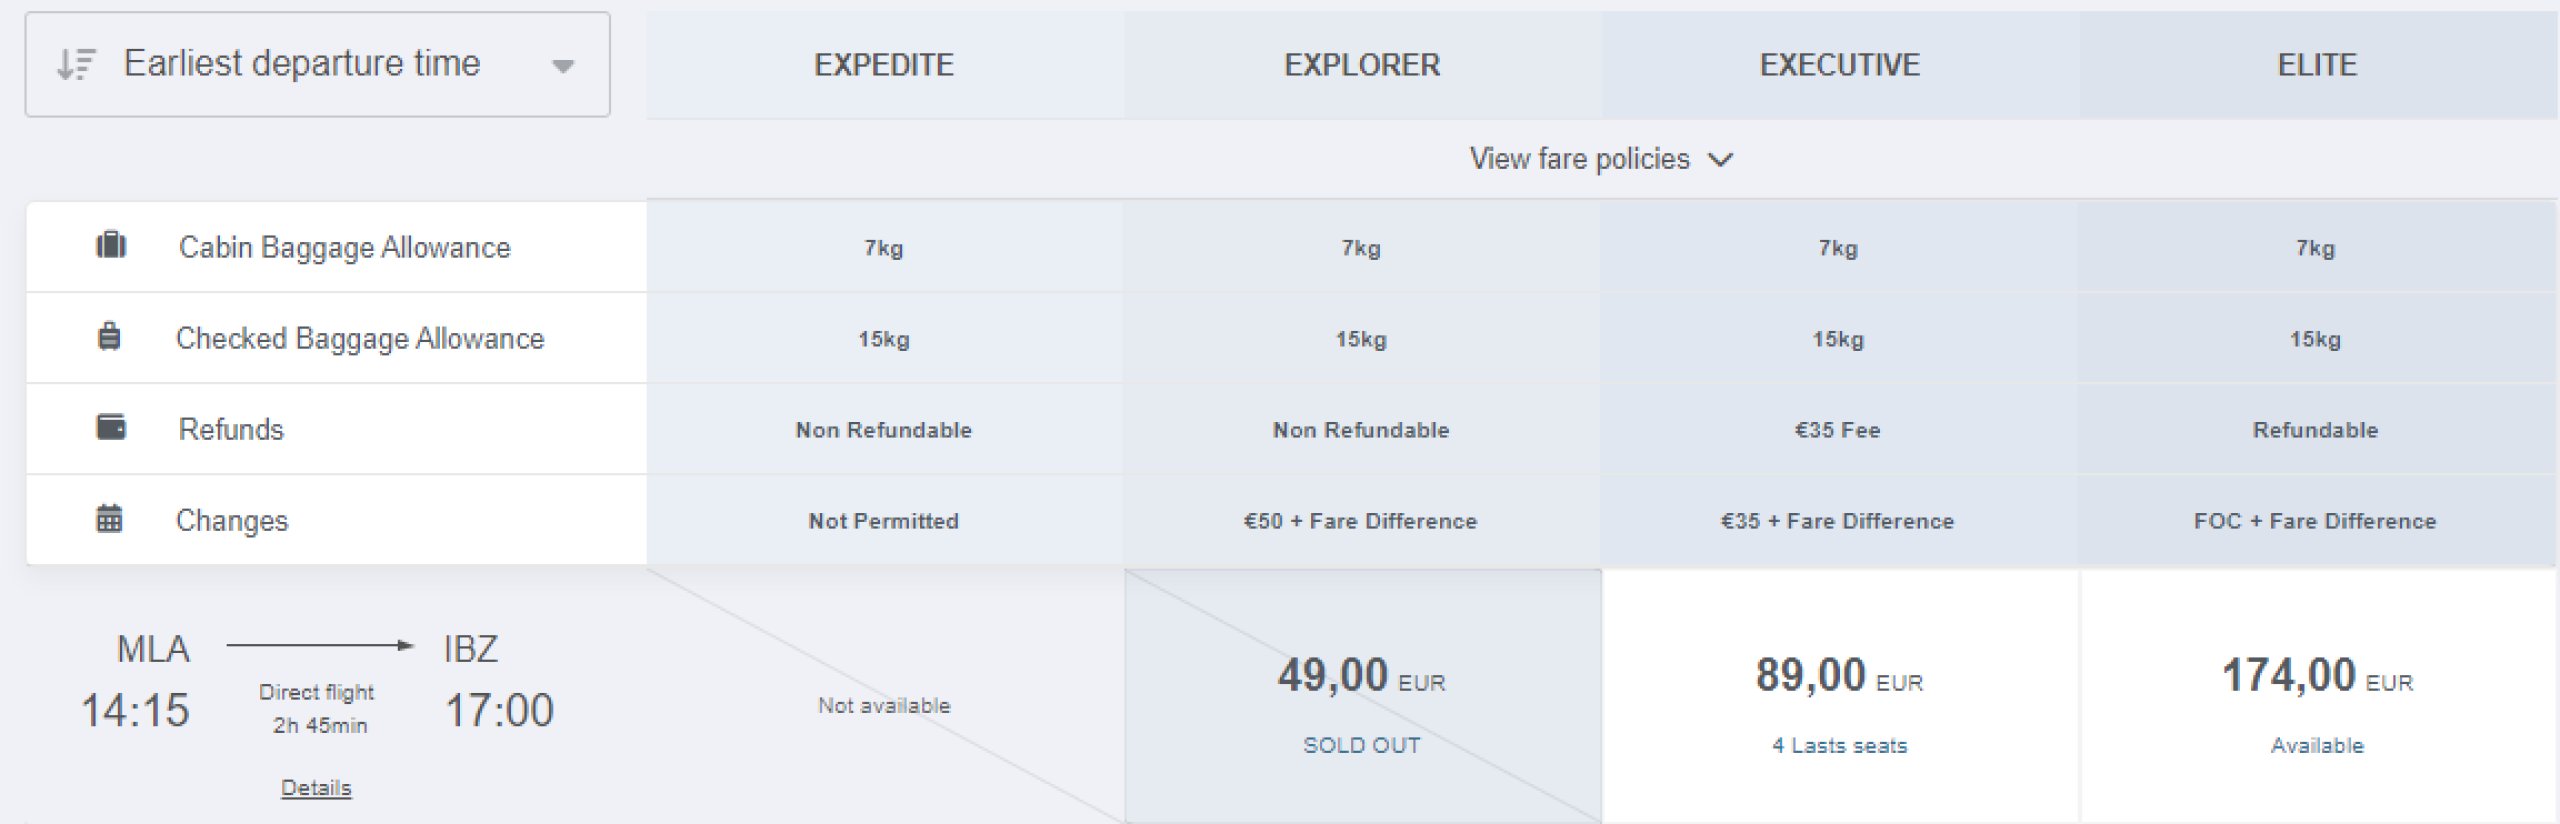Image resolution: width=2560 pixels, height=824 pixels.
Task: Click the checked baggage luggage icon
Action: (110, 336)
